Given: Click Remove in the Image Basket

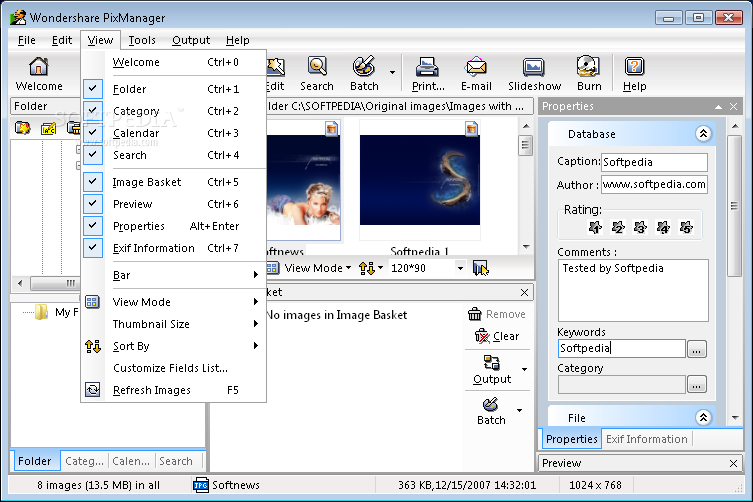Looking at the screenshot, I should tap(497, 314).
